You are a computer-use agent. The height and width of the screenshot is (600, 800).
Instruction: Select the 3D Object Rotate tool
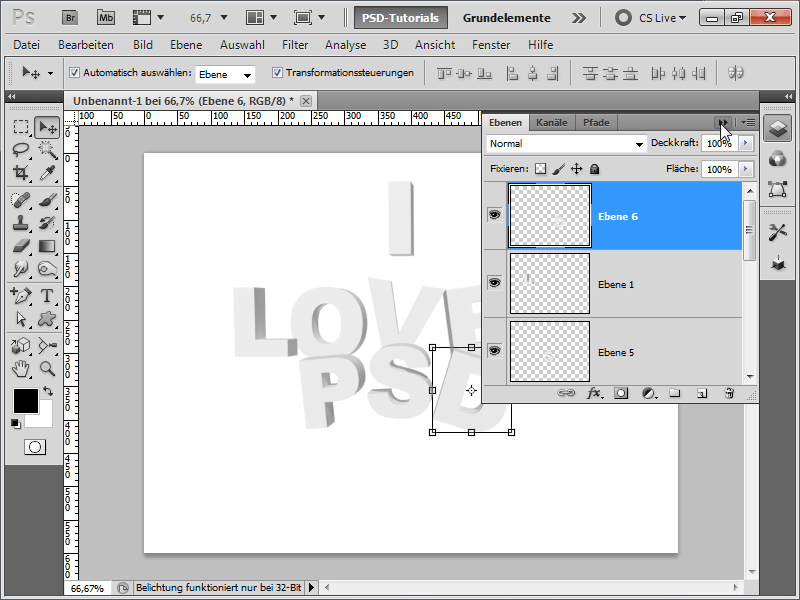21,345
